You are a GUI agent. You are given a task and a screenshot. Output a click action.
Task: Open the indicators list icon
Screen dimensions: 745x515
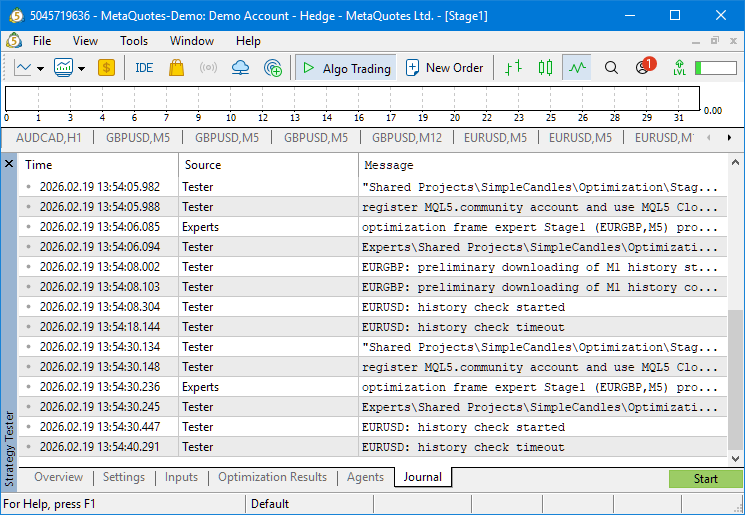tap(63, 68)
